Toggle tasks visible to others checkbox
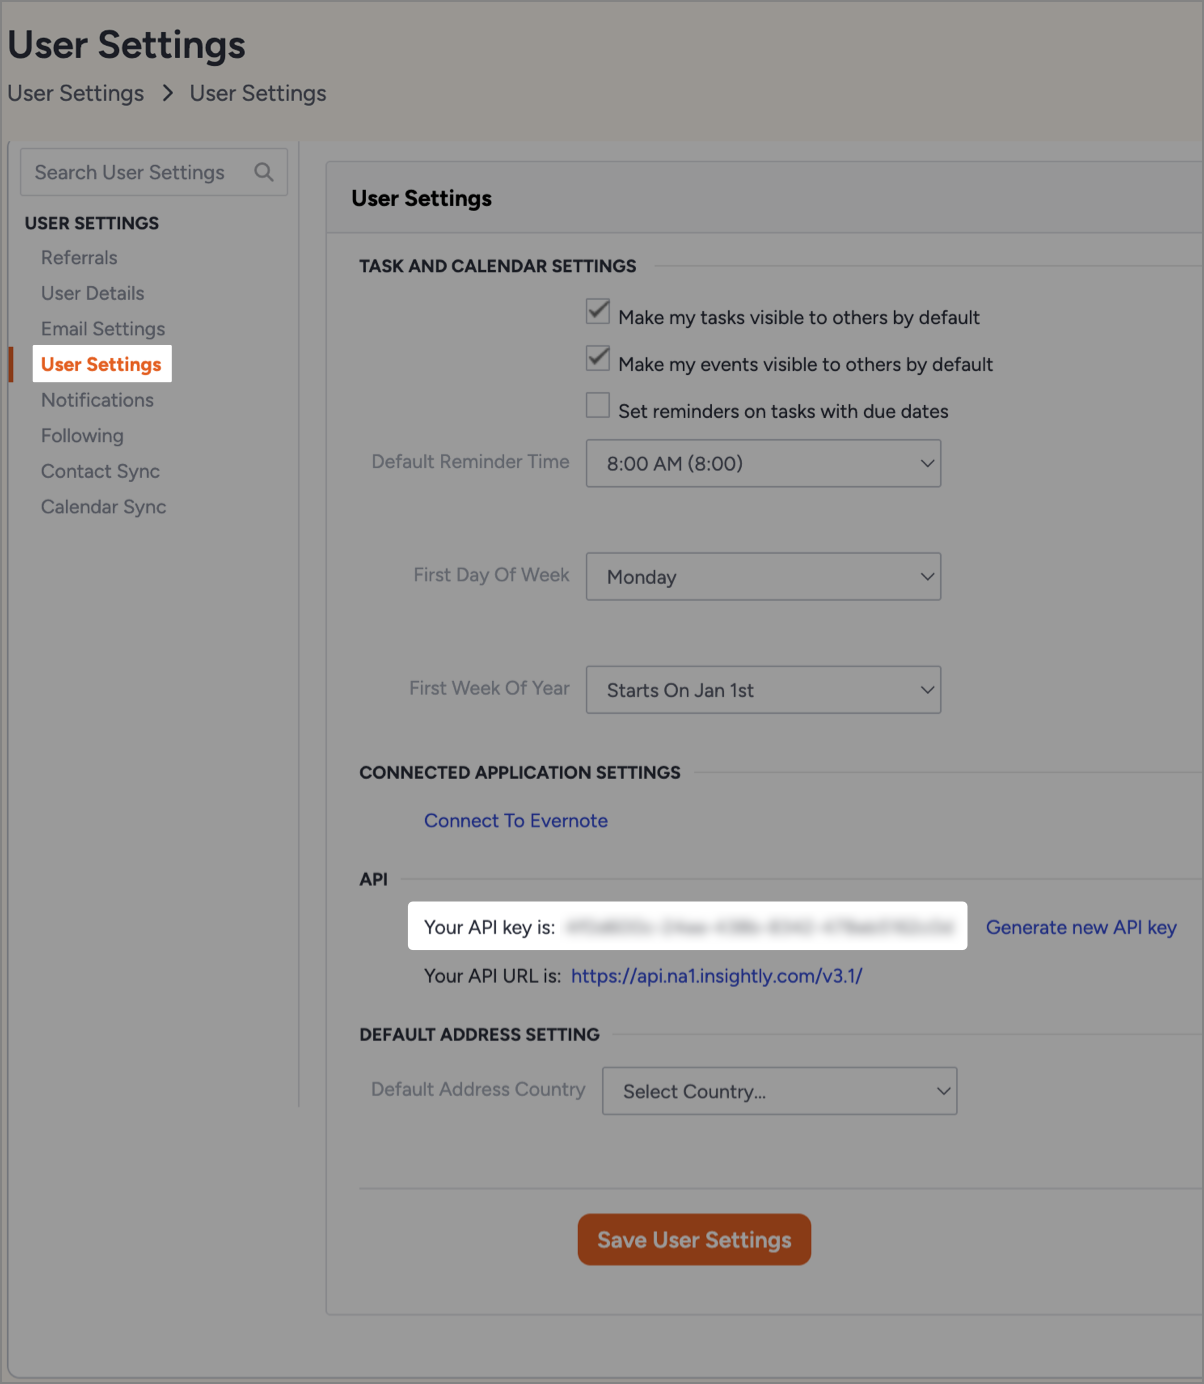 (x=598, y=311)
